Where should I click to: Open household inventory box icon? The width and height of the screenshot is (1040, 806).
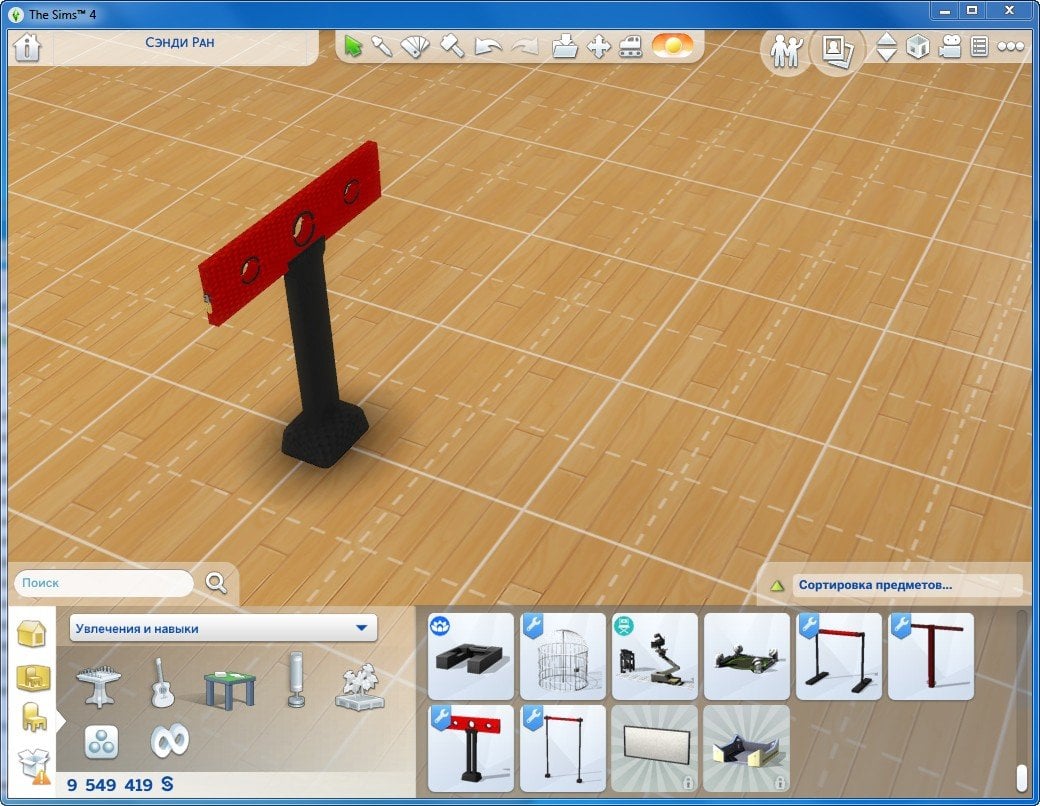(x=34, y=766)
